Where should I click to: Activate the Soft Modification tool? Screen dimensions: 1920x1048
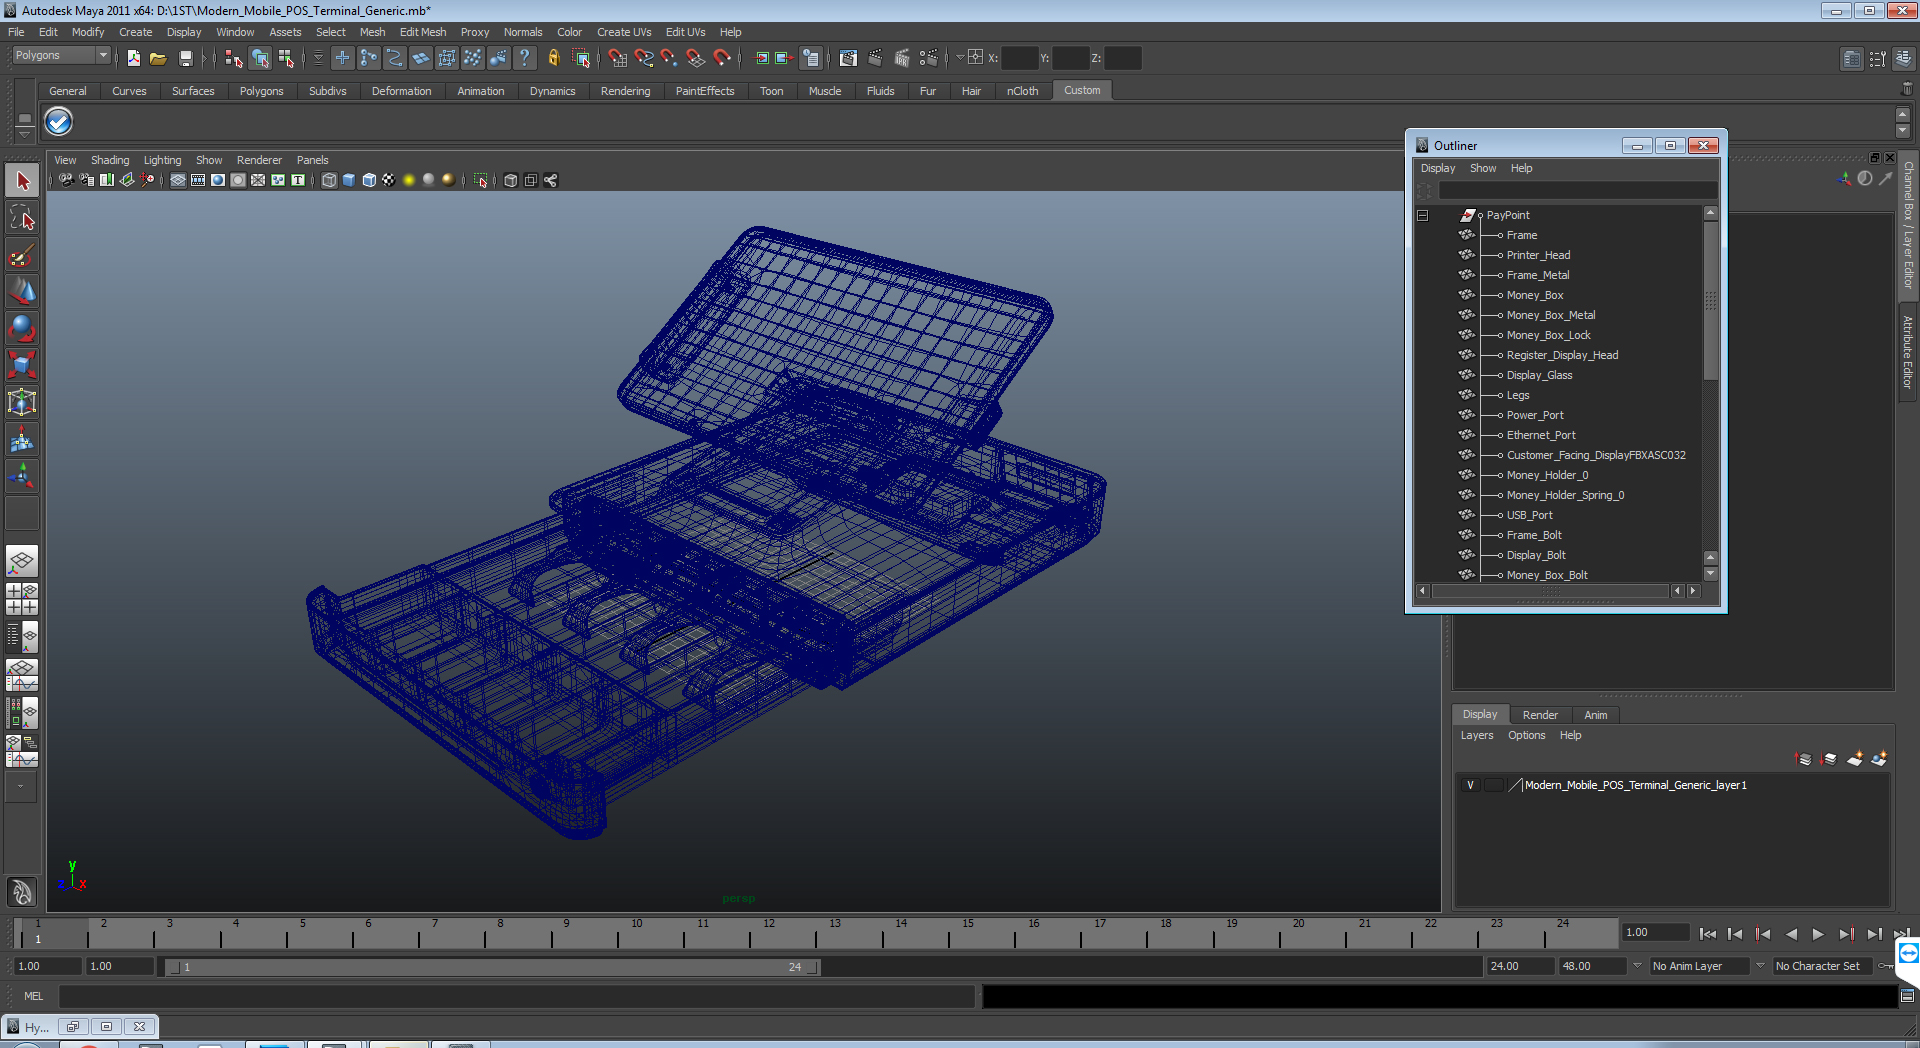pos(22,439)
